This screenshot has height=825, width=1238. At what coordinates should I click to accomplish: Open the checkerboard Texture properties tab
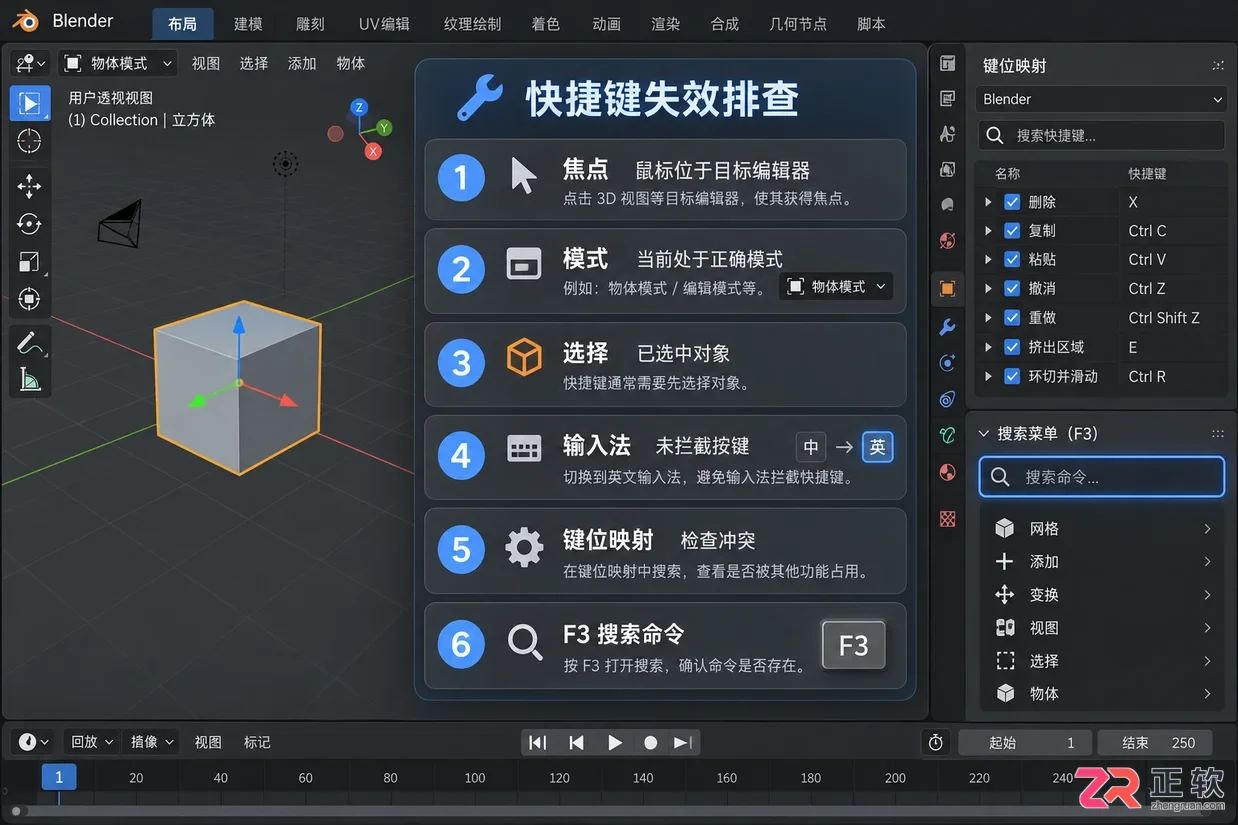948,518
